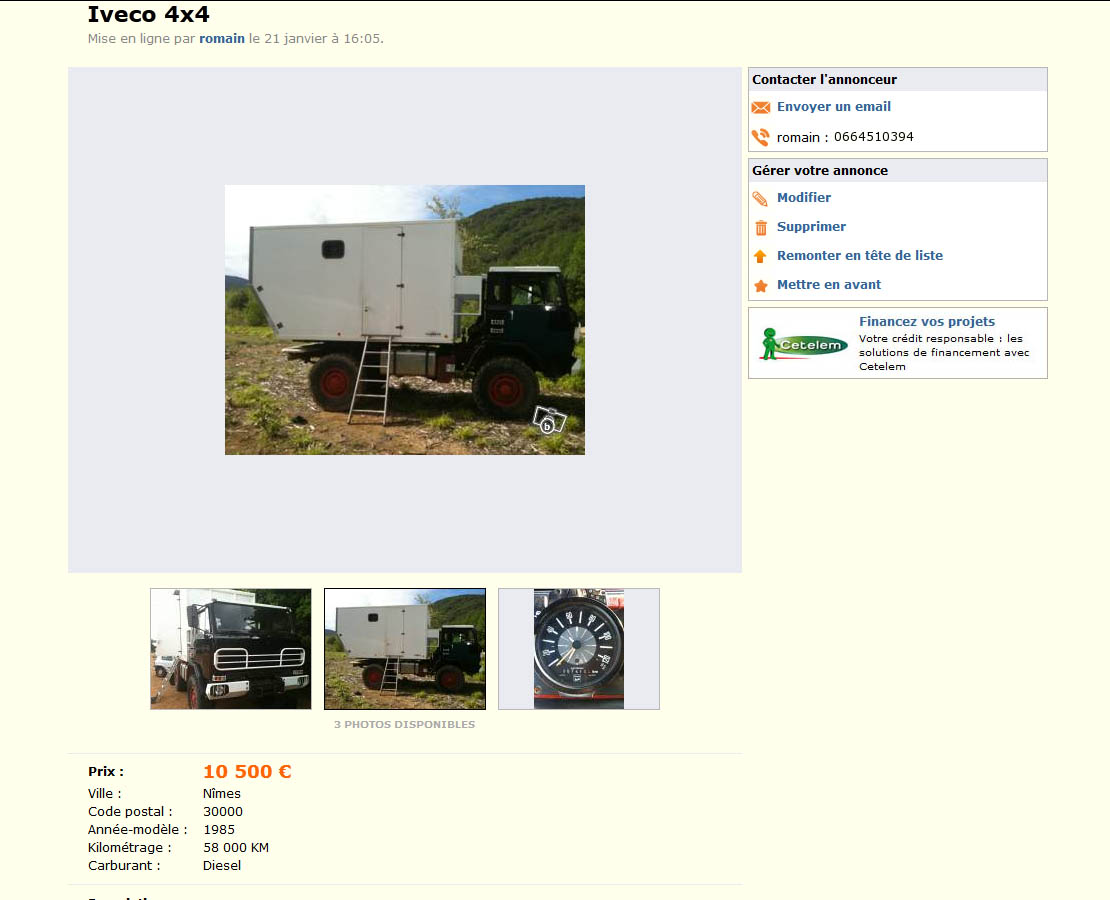Click the orange up arrow icon
The height and width of the screenshot is (900, 1110).
(x=760, y=256)
